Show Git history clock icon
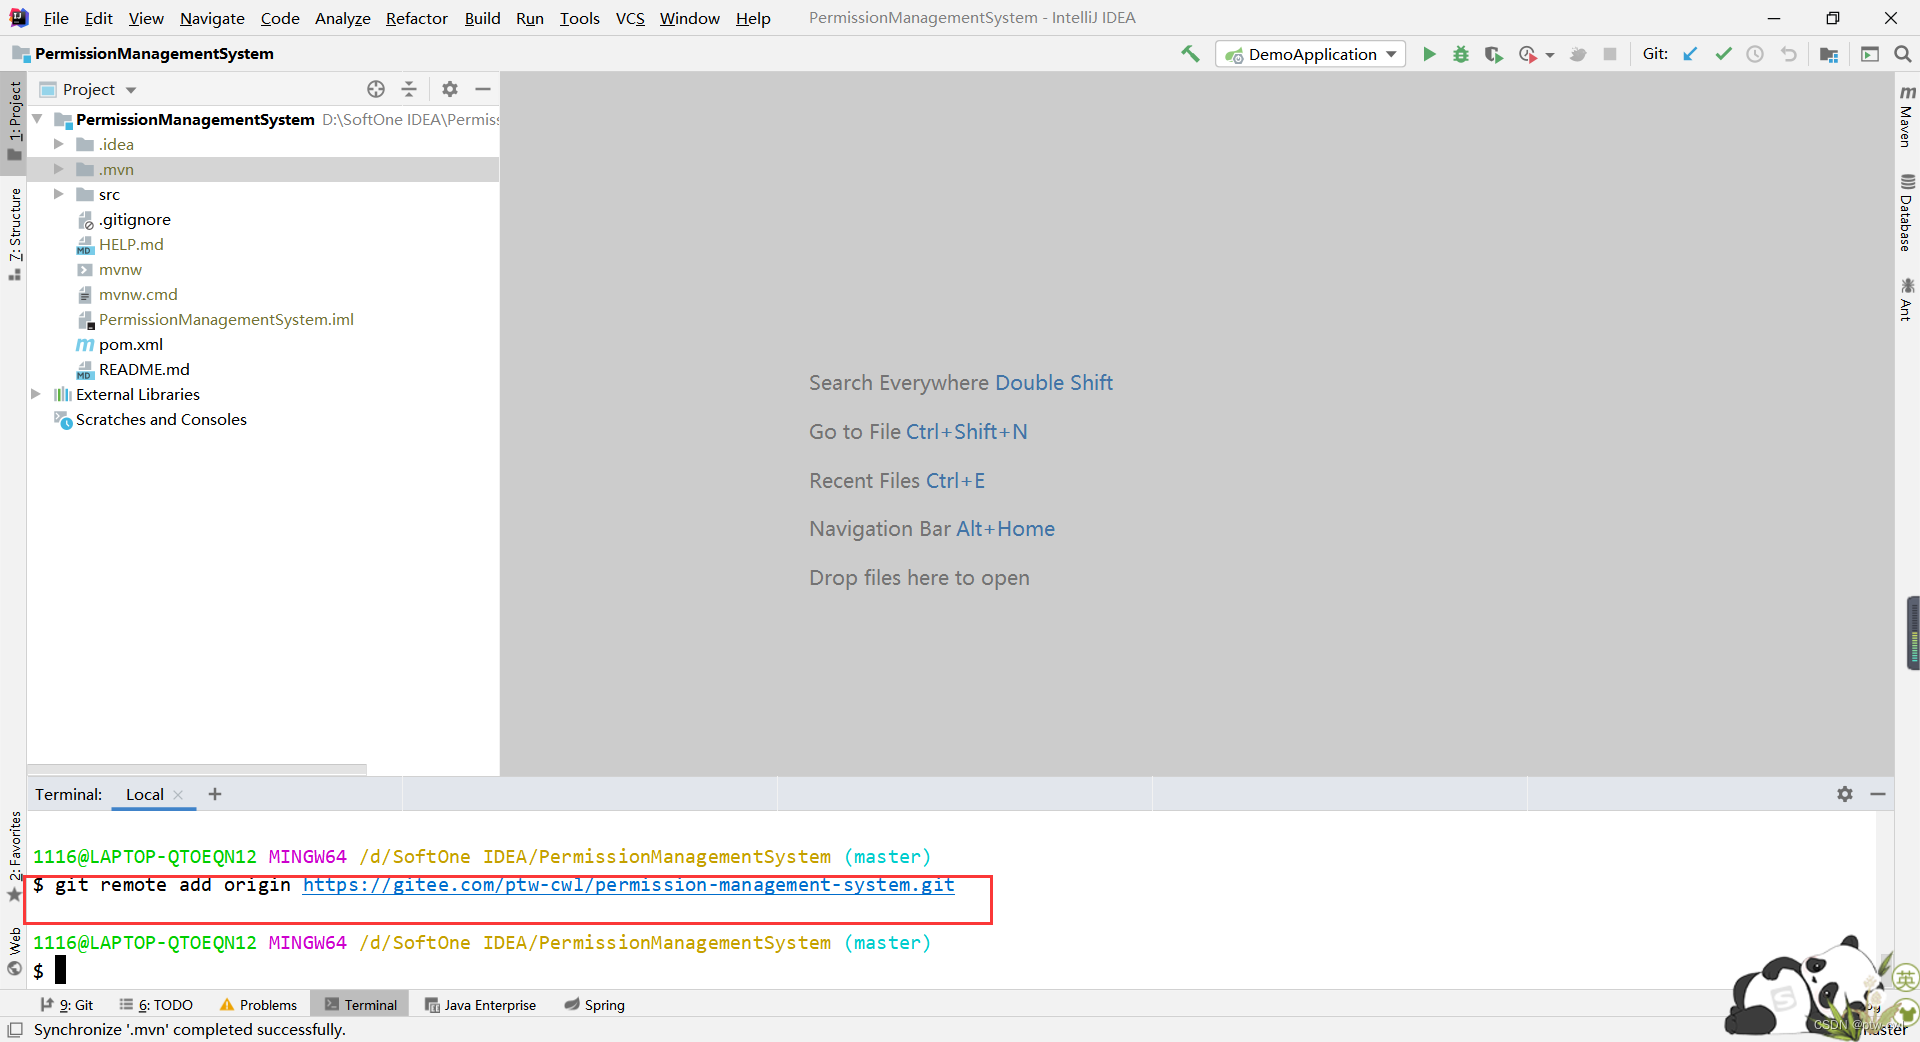1920x1042 pixels. pyautogui.click(x=1755, y=54)
